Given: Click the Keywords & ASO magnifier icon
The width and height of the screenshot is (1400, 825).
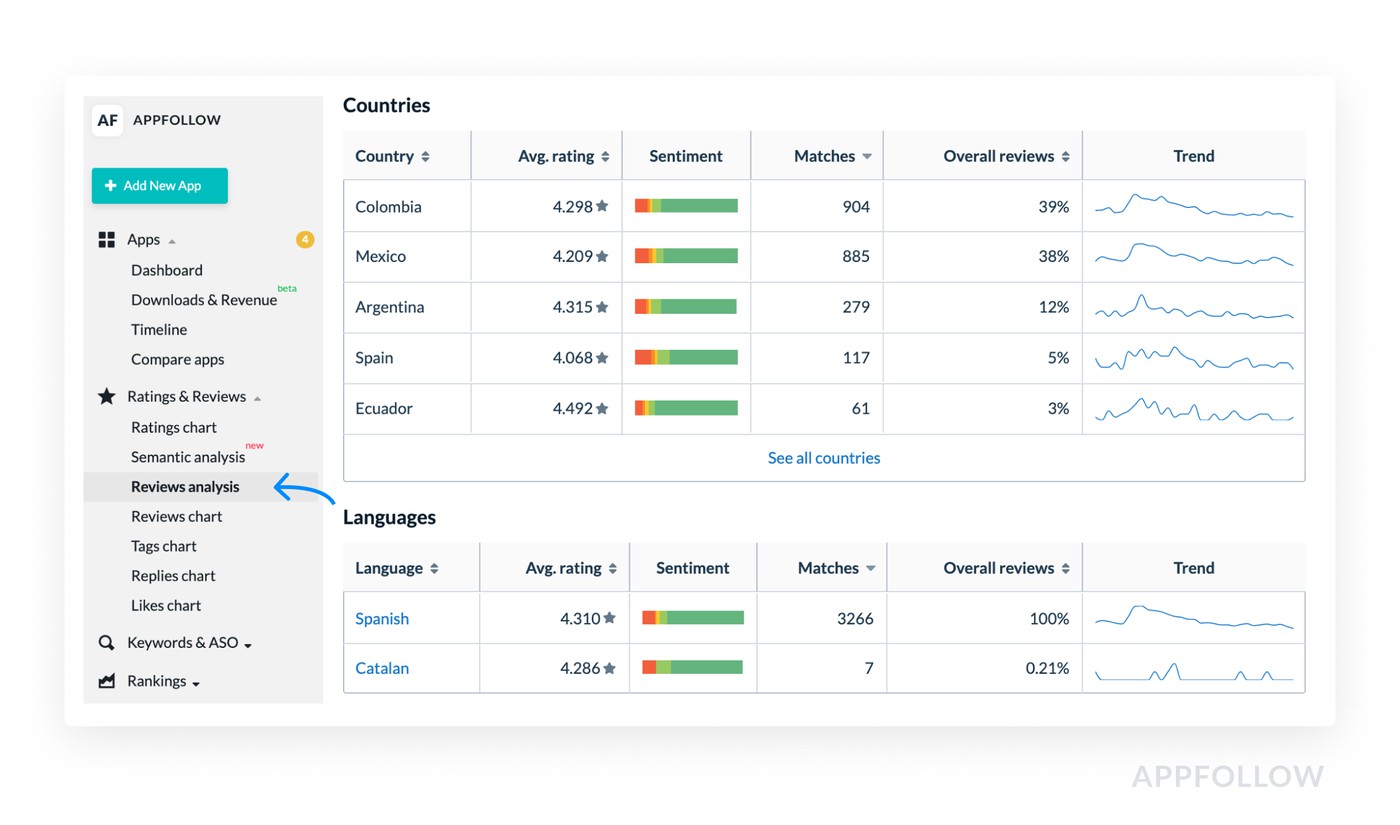Looking at the screenshot, I should point(107,643).
